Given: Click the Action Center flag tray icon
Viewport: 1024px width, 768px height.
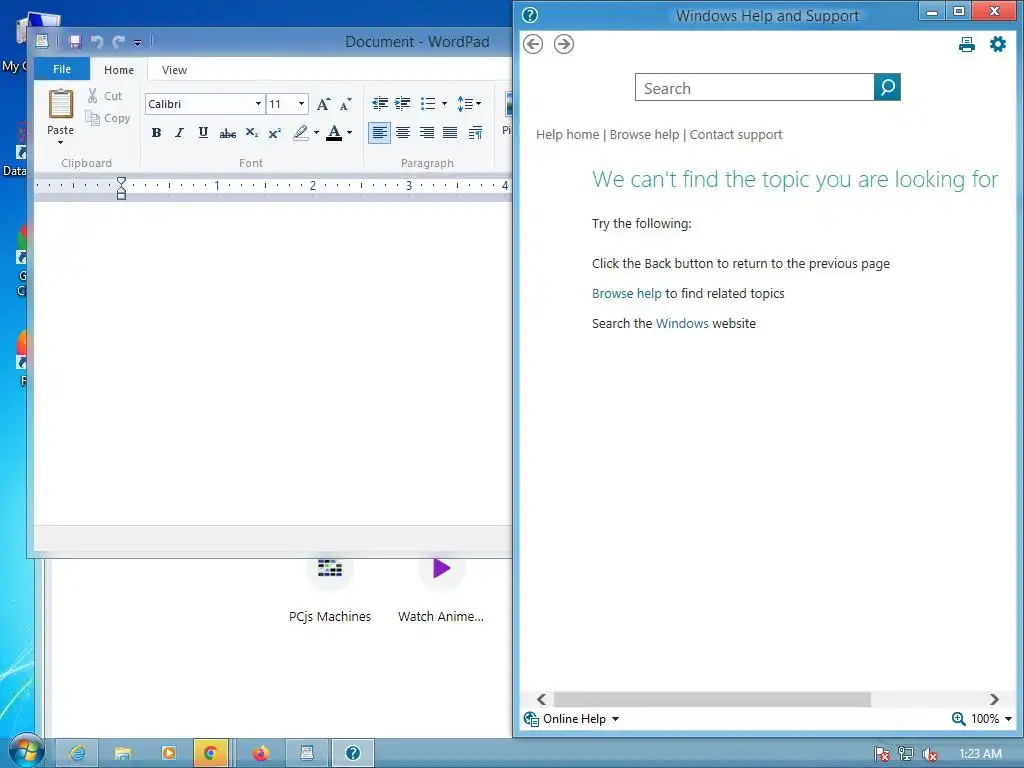Looking at the screenshot, I should point(882,754).
